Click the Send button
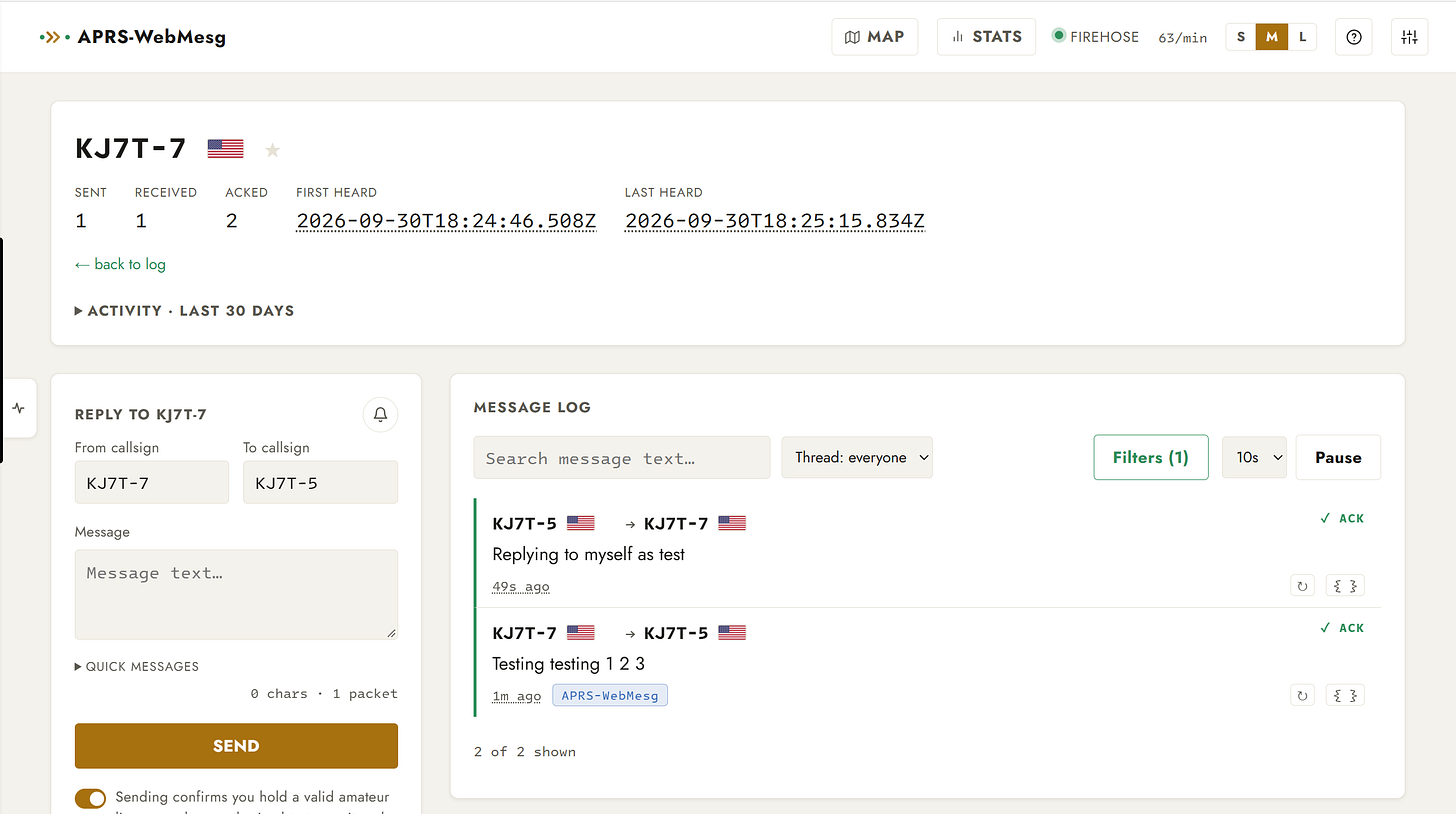The height and width of the screenshot is (814, 1456). [x=236, y=746]
